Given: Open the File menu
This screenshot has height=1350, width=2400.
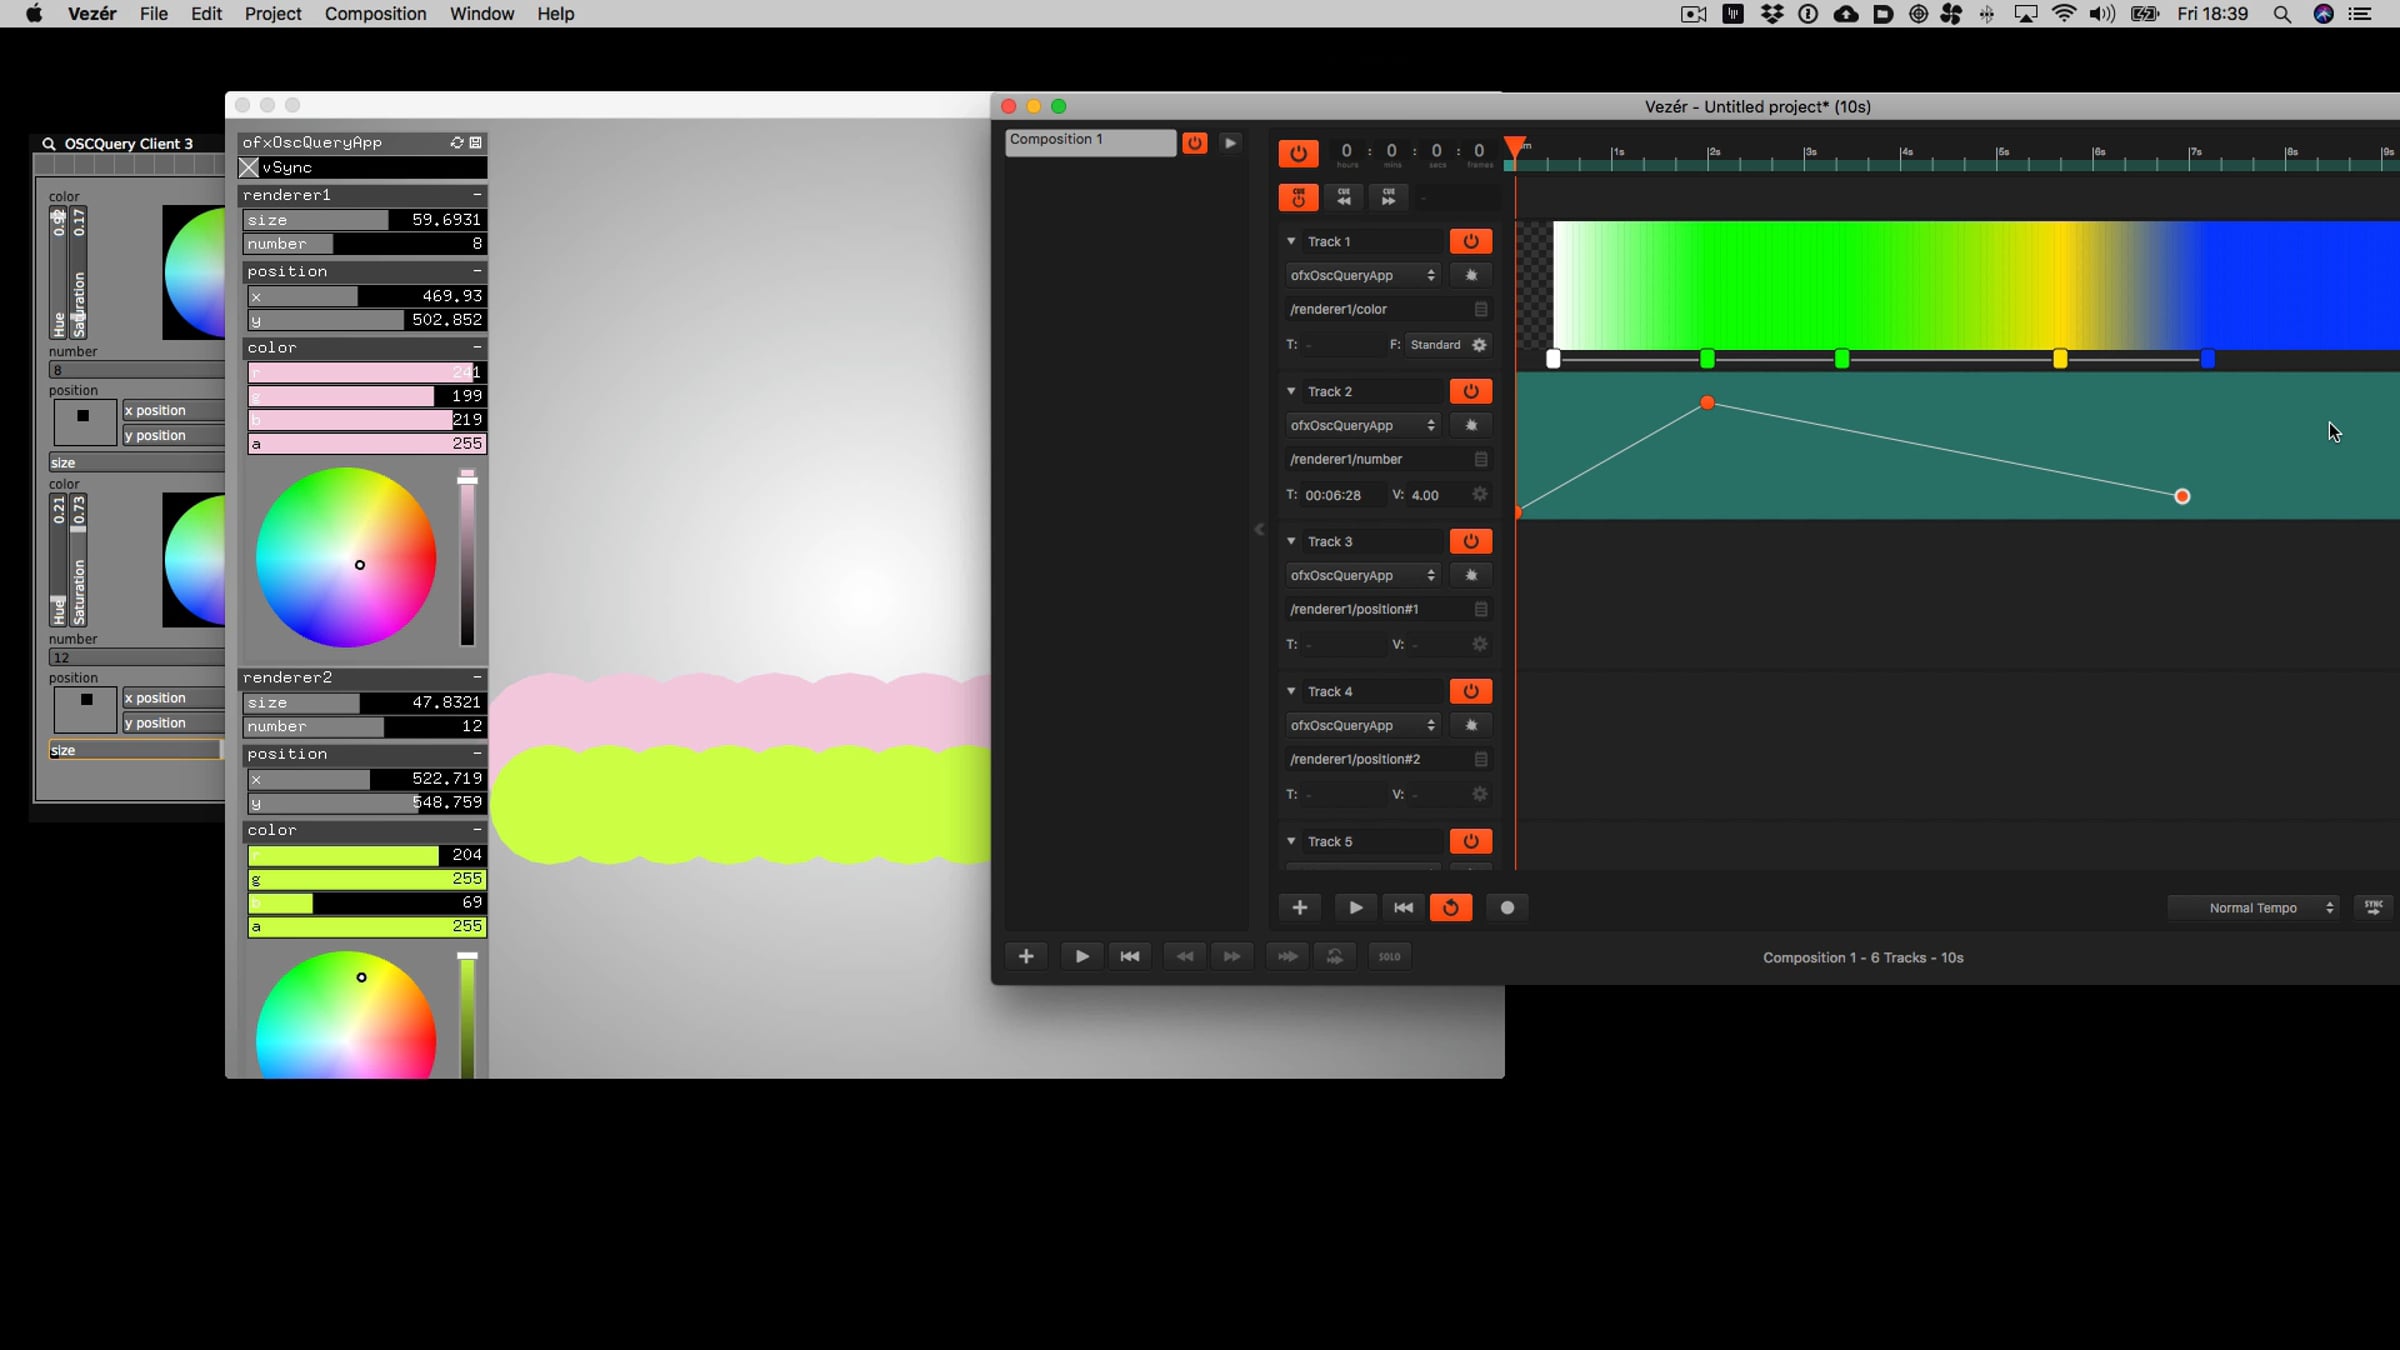Looking at the screenshot, I should pyautogui.click(x=153, y=14).
